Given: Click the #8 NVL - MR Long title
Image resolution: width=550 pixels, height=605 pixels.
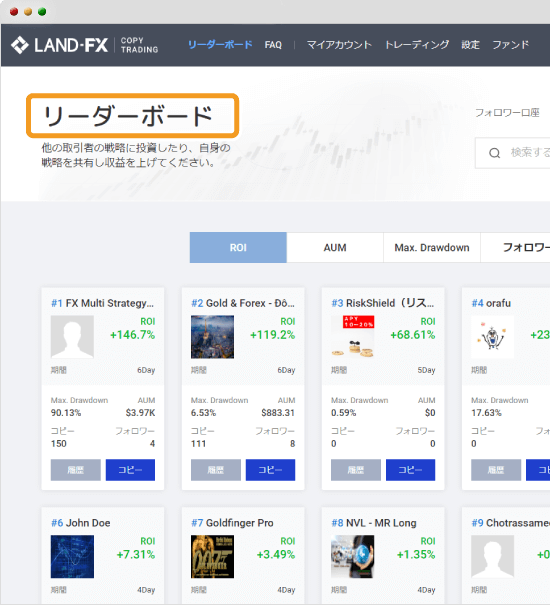Looking at the screenshot, I should (374, 523).
